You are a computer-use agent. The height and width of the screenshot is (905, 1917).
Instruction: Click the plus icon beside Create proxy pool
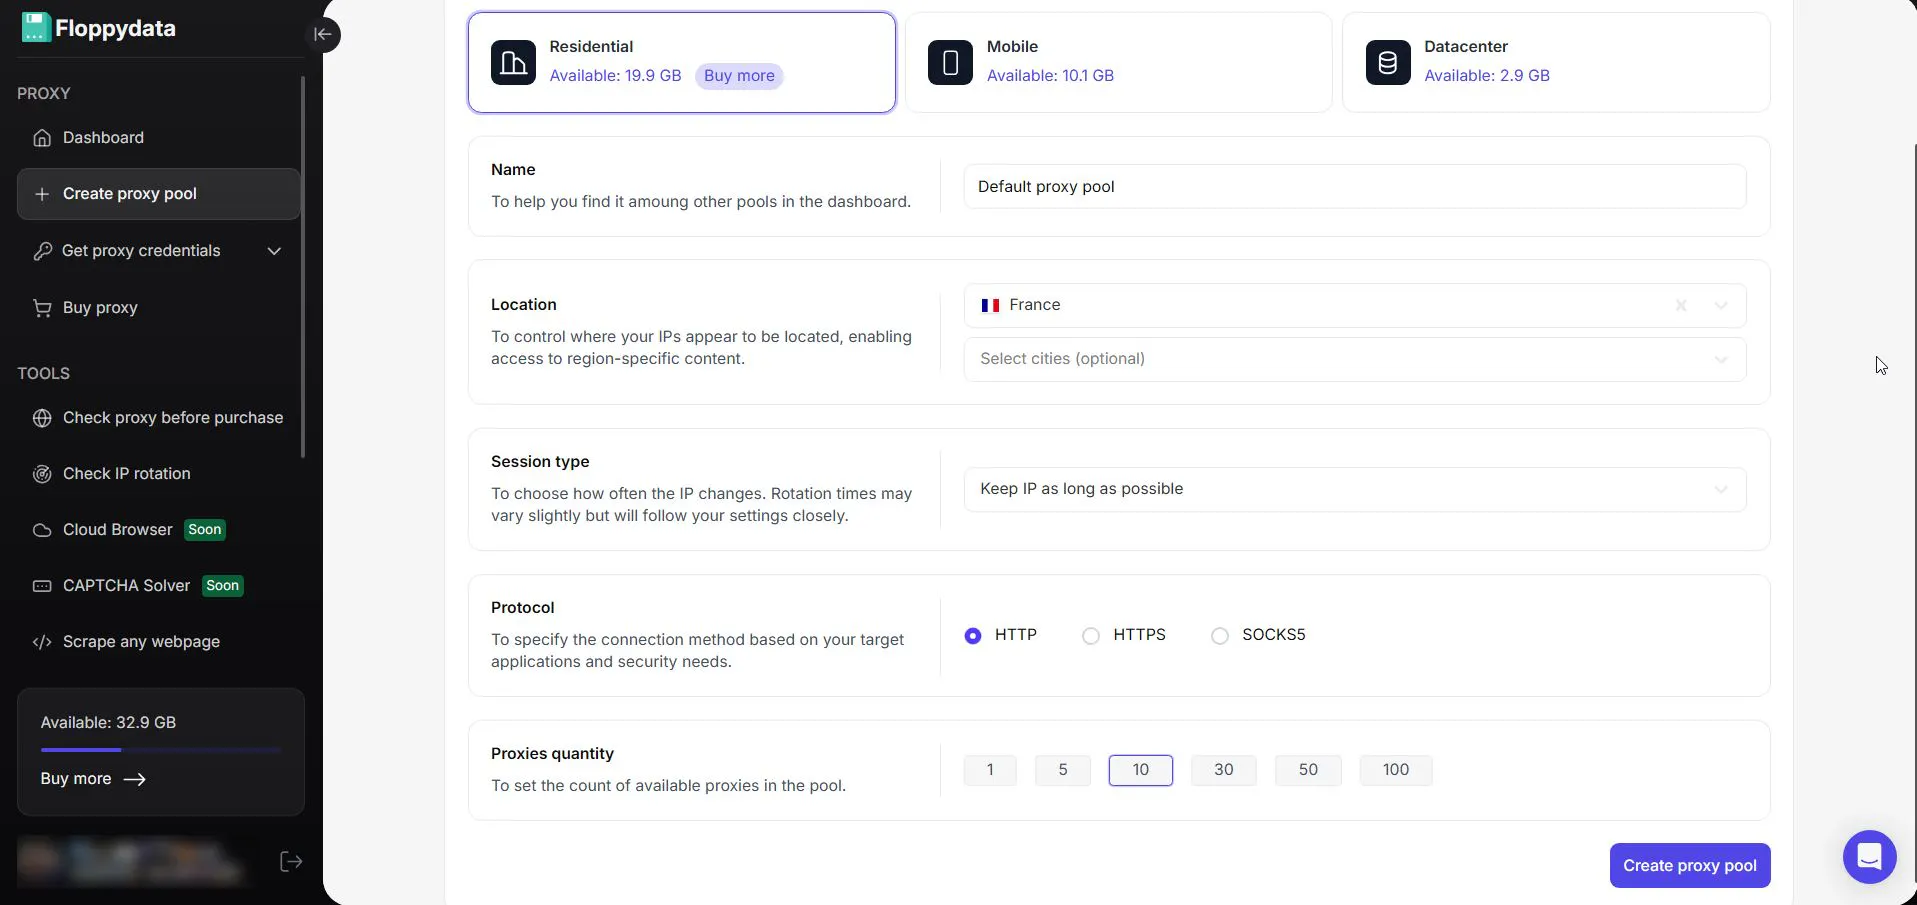point(42,194)
